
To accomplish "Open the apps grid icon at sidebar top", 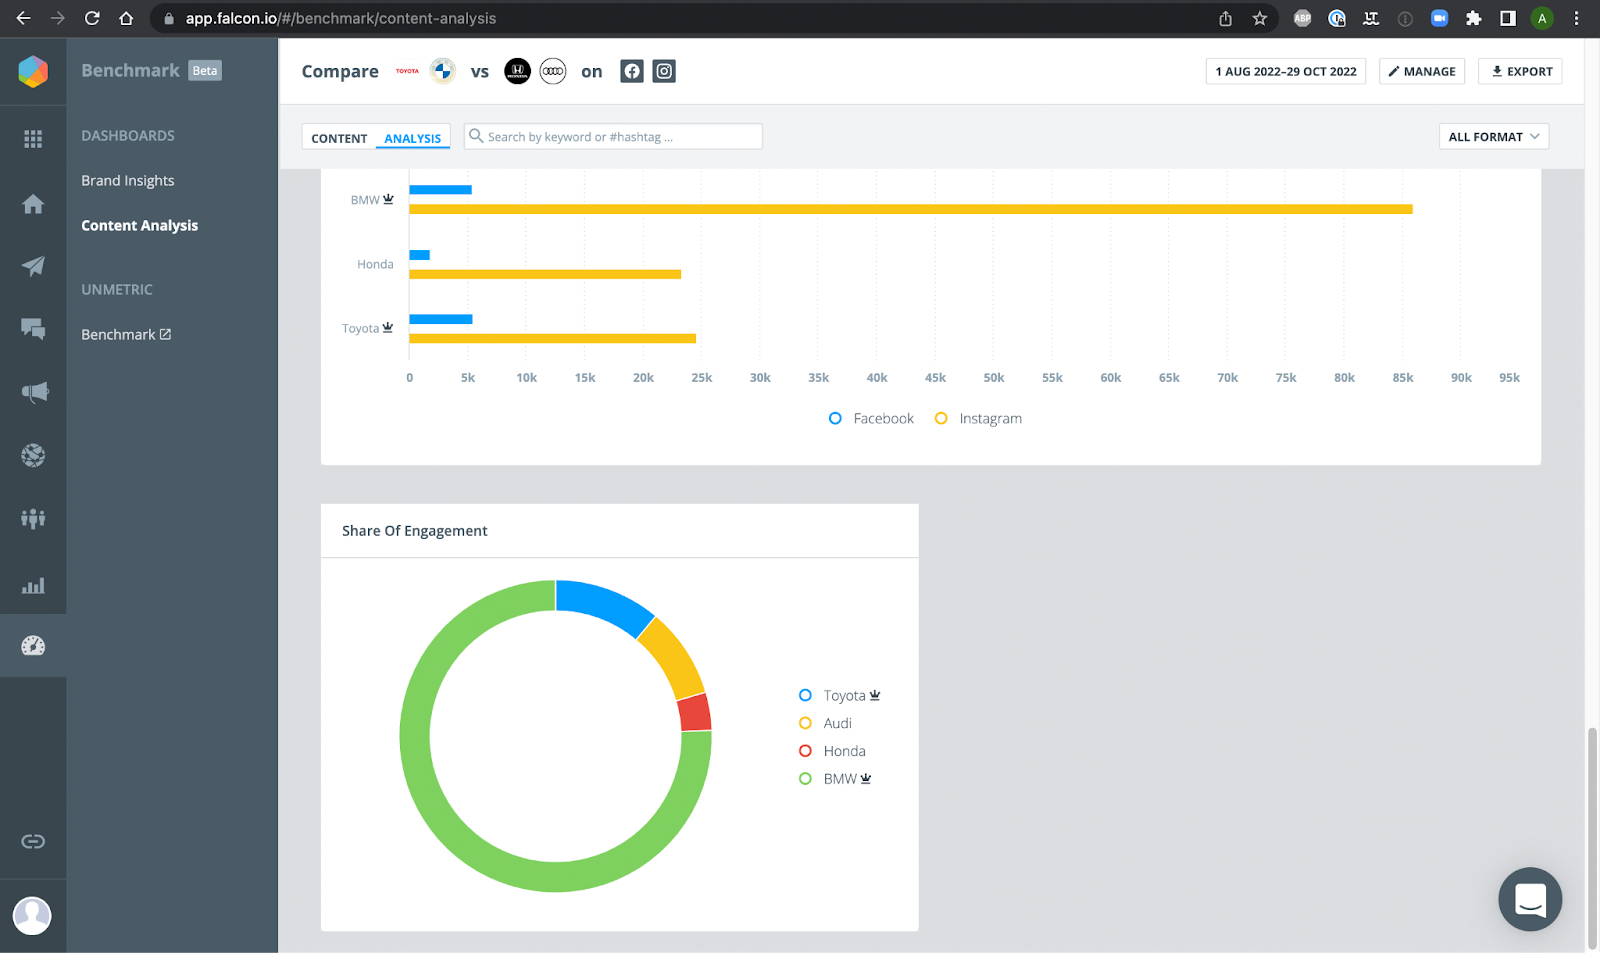I will (x=33, y=138).
